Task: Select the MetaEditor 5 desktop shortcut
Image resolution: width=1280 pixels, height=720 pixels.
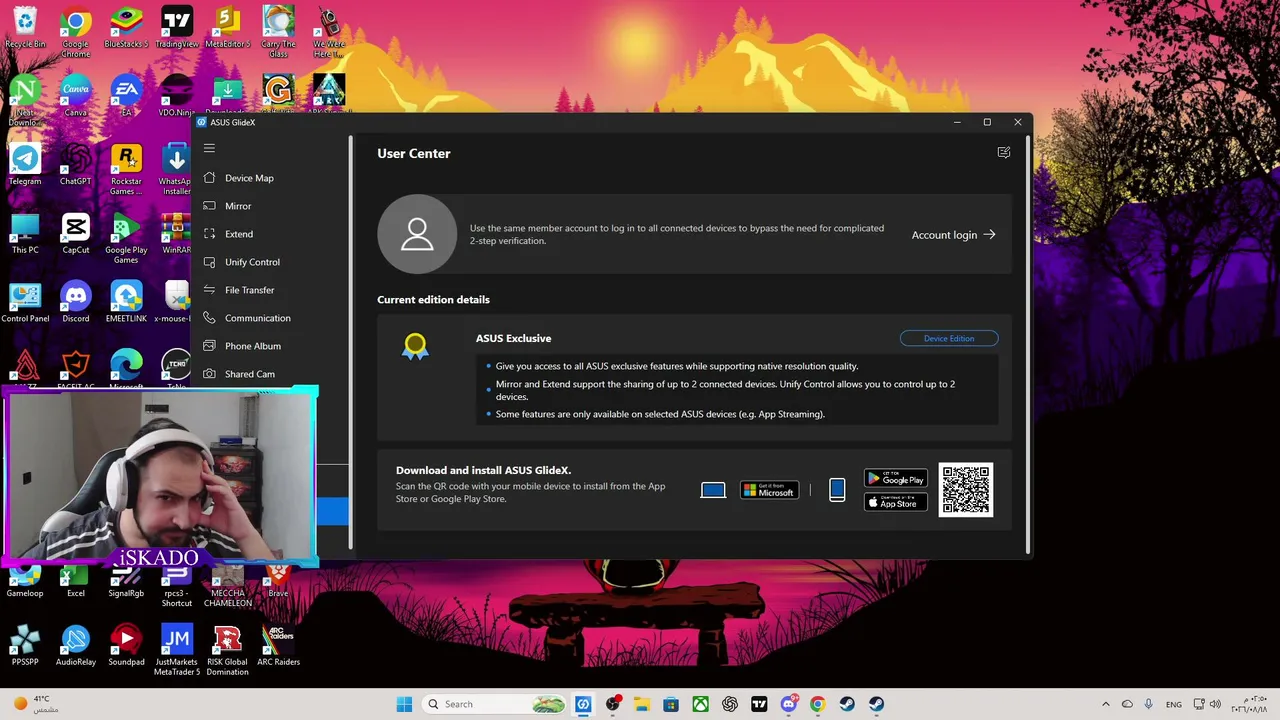Action: [x=228, y=28]
